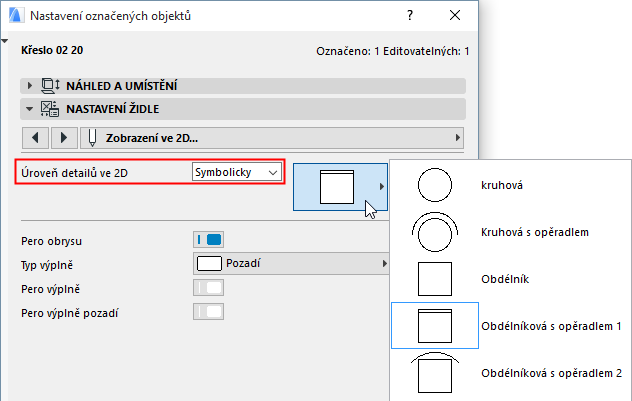Image resolution: width=632 pixels, height=401 pixels.
Task: Click the 2D symbol preview thumbnail button
Action: pyautogui.click(x=338, y=187)
